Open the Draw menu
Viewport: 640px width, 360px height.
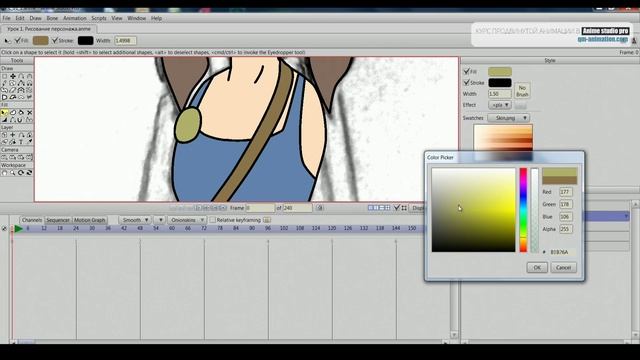(36, 18)
